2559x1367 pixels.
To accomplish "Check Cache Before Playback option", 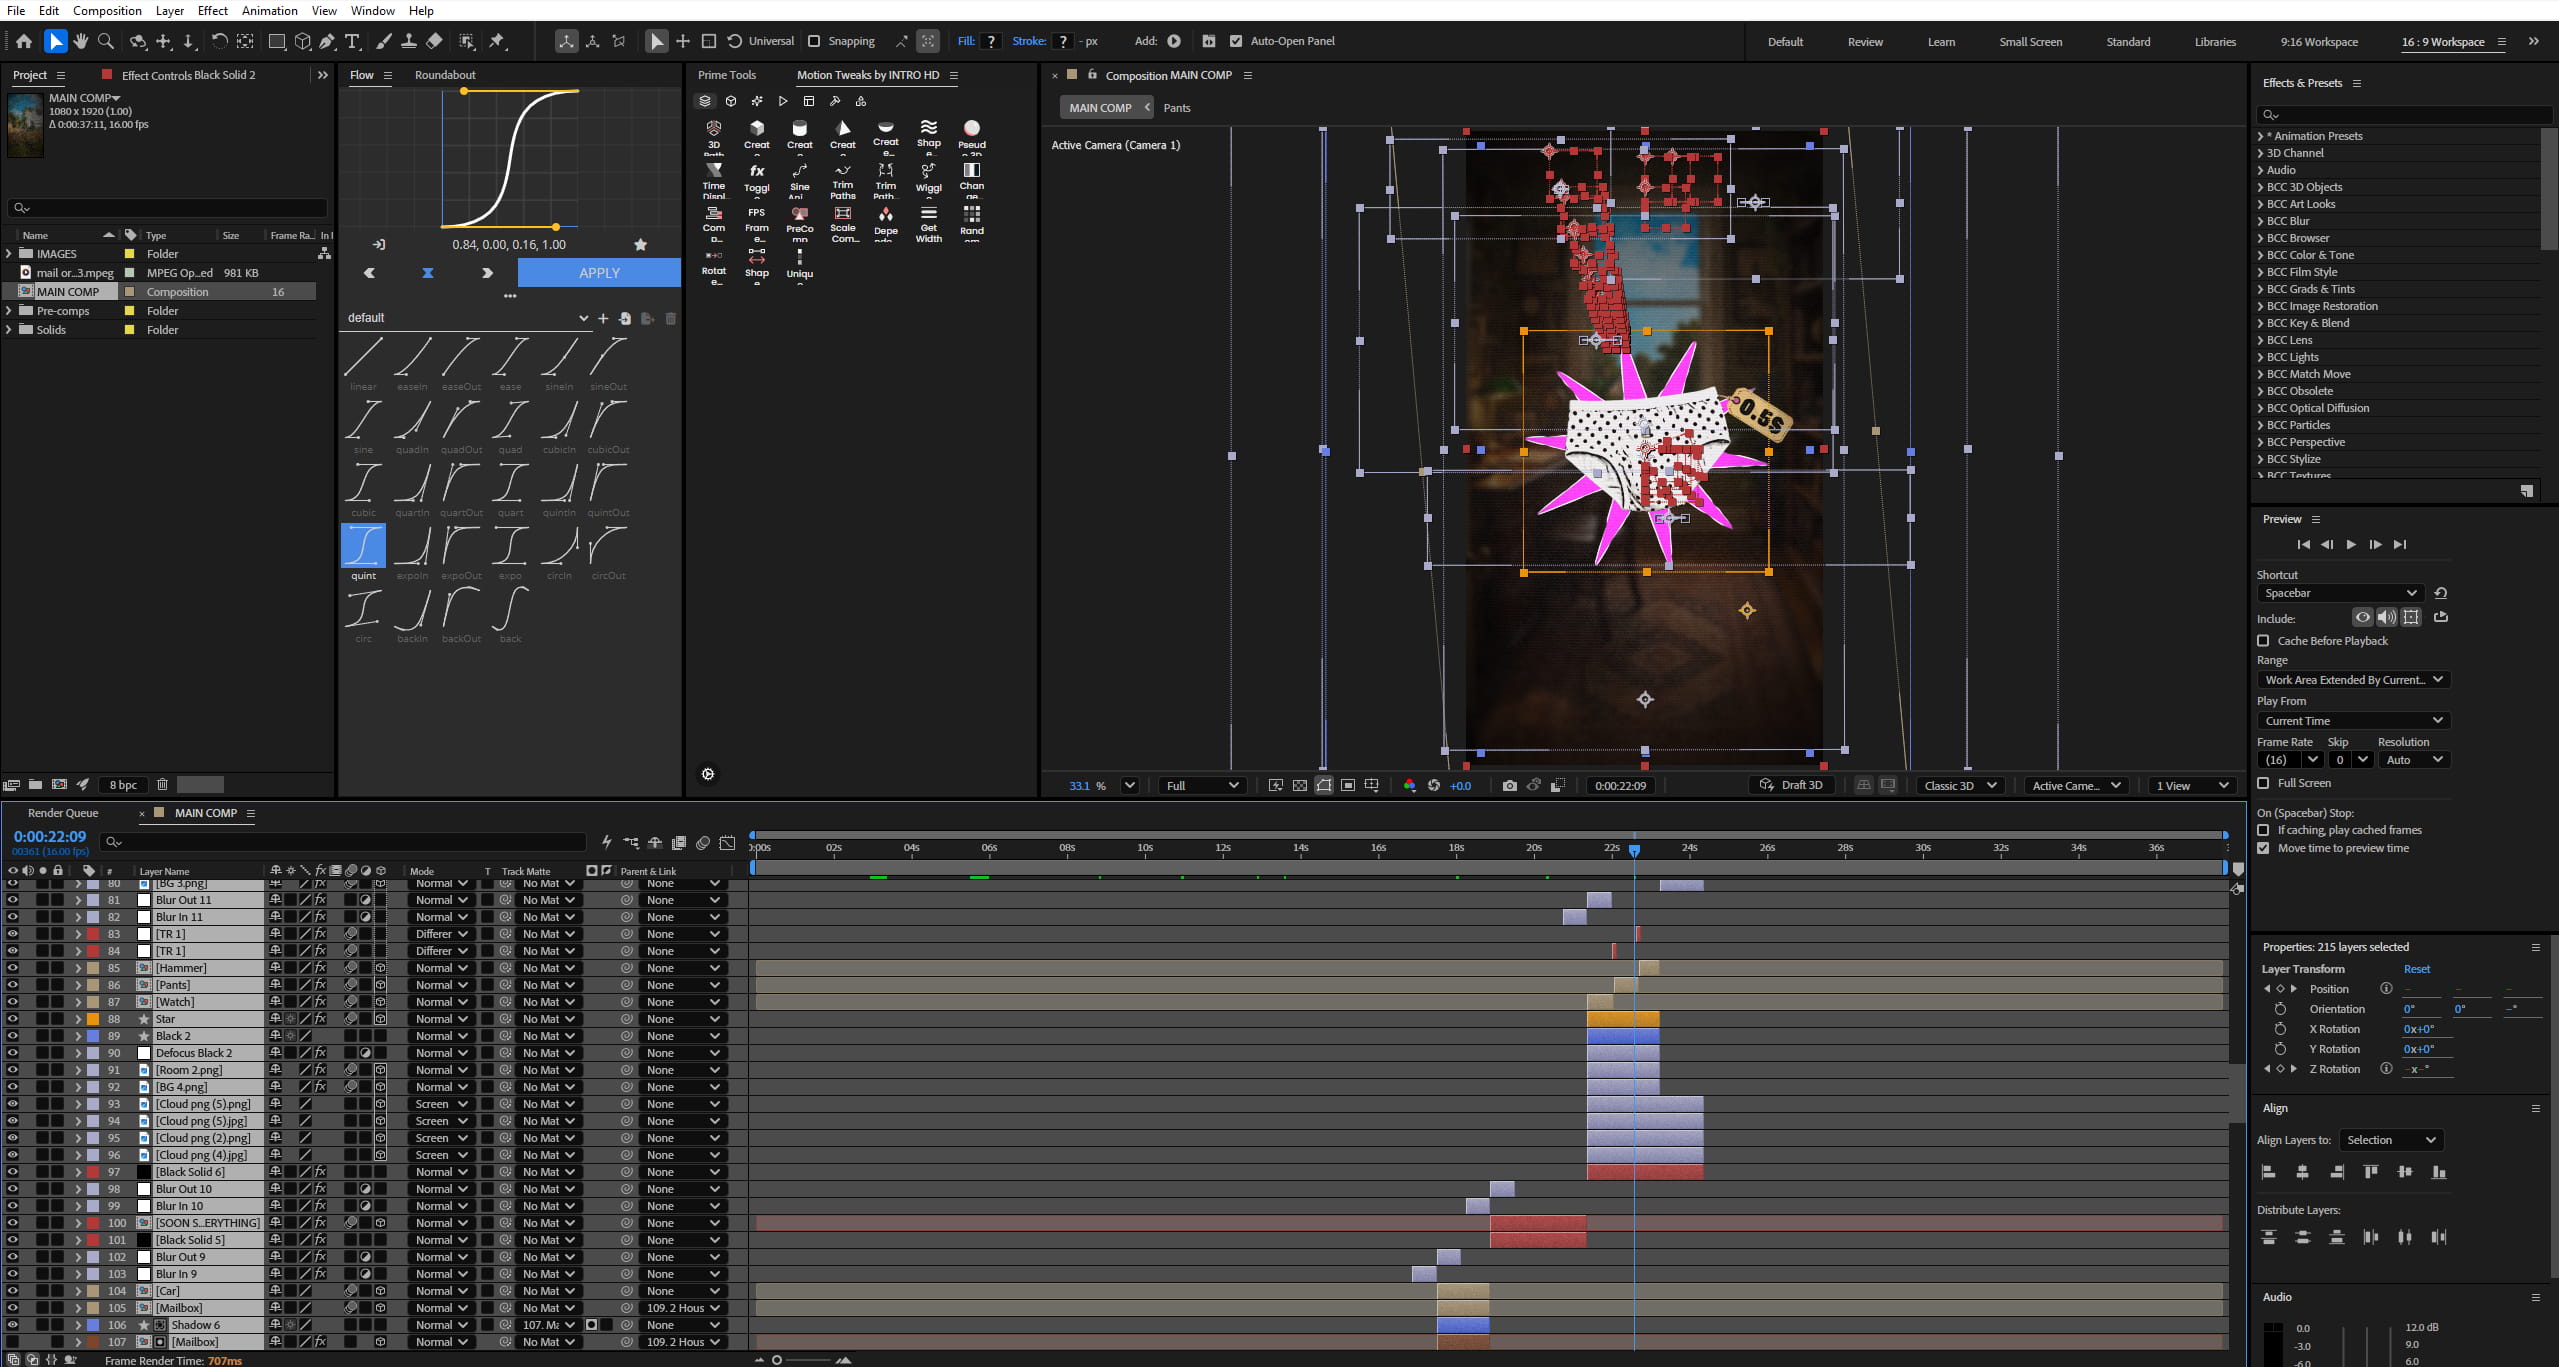I will [x=2264, y=640].
